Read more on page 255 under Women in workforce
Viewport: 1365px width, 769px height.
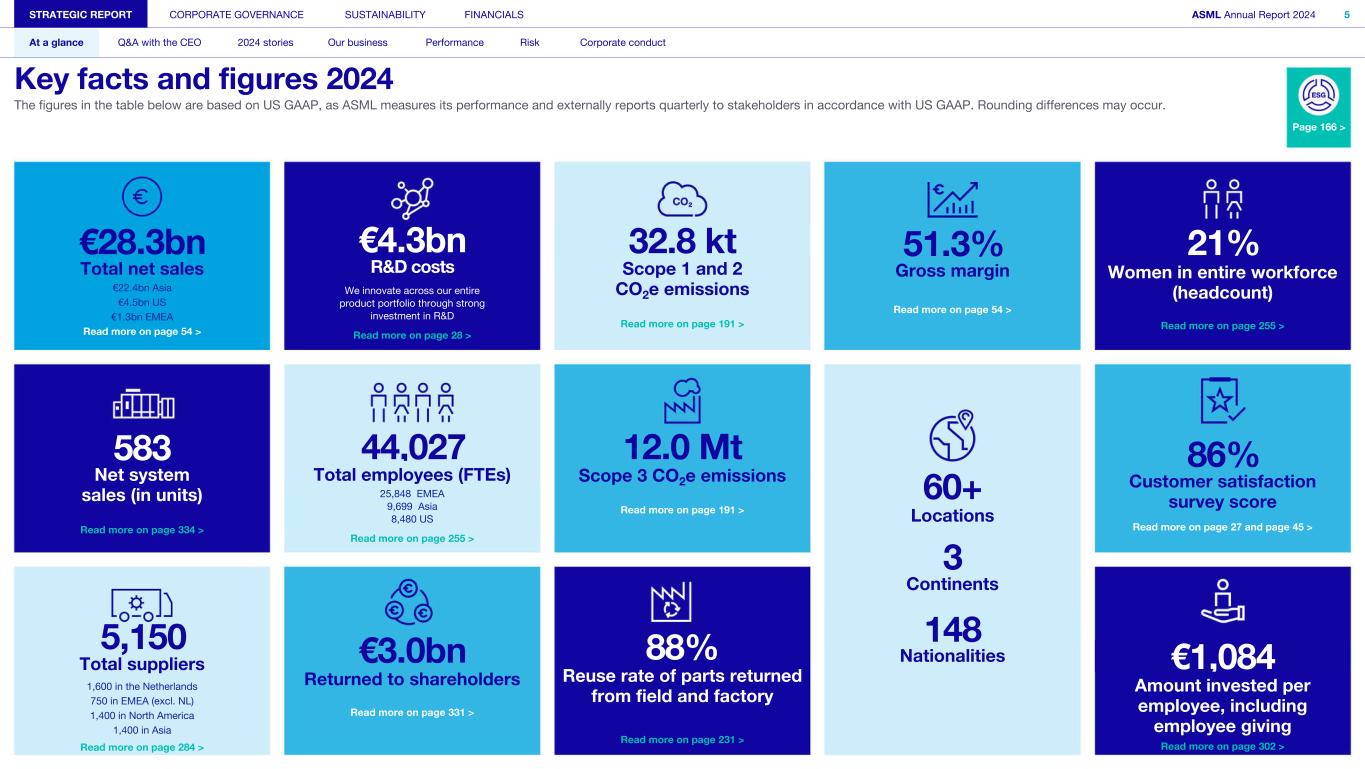coord(1222,326)
